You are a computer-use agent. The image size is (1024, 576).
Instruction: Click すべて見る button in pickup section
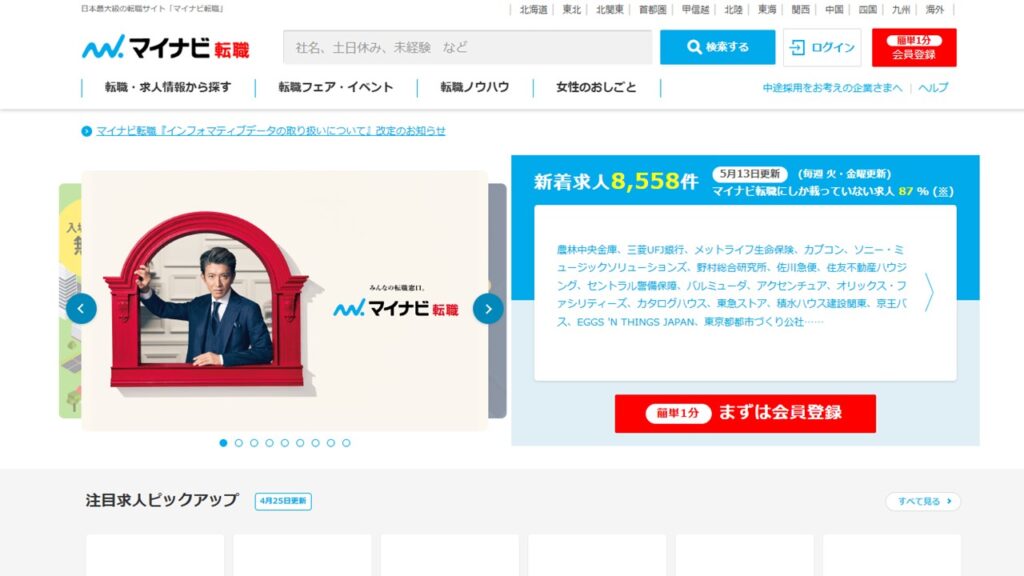tap(923, 502)
